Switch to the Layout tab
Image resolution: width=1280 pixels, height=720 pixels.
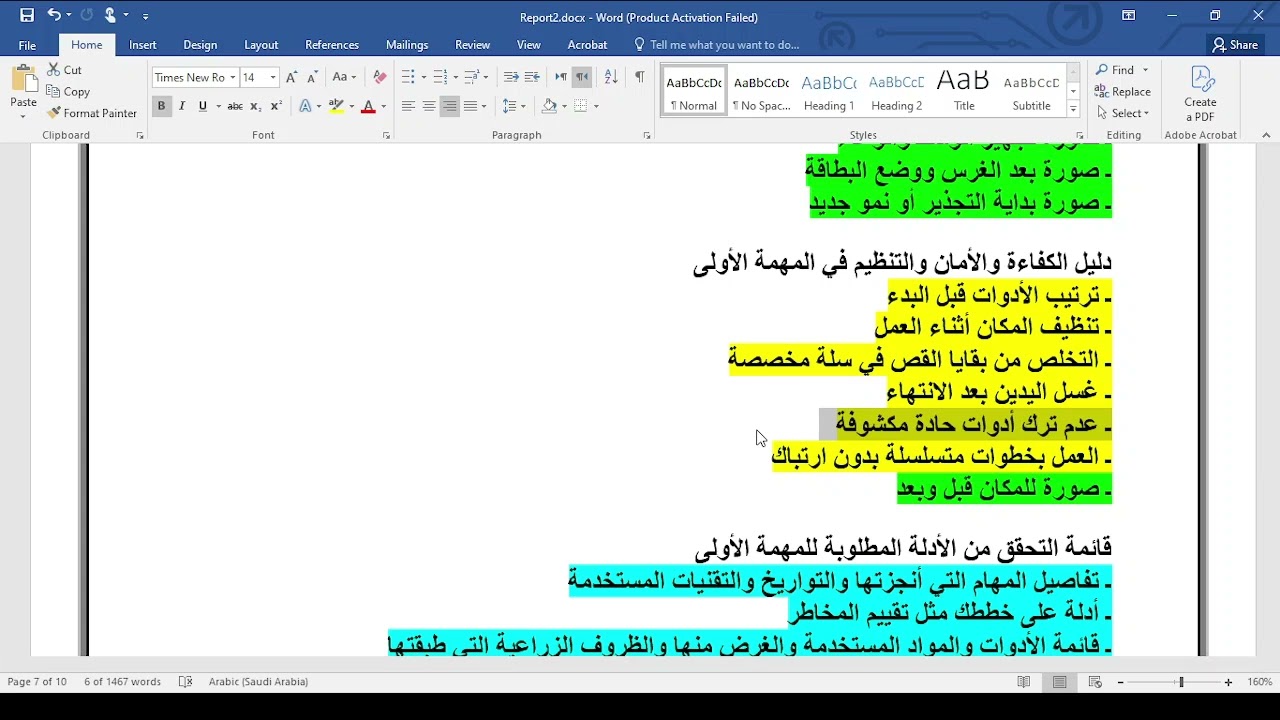[x=261, y=45]
